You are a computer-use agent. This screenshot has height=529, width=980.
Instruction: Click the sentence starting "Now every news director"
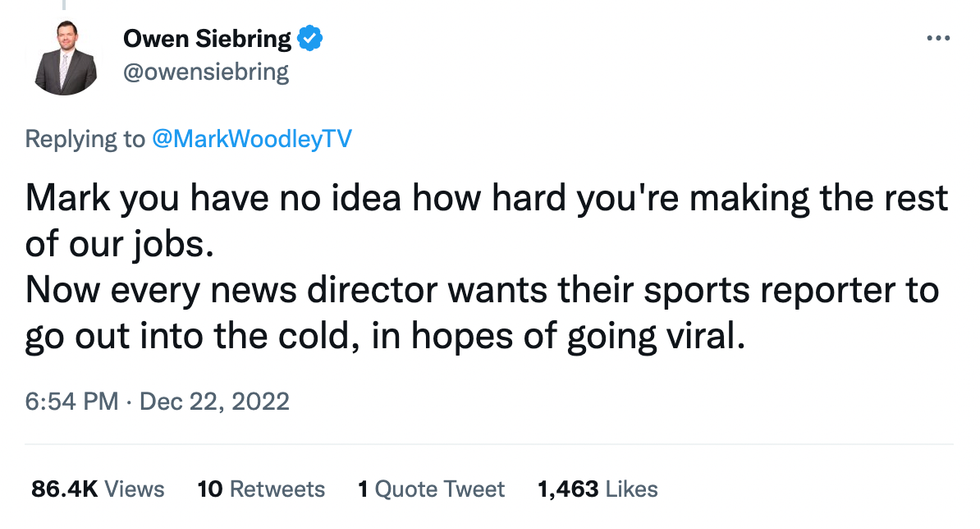pos(482,290)
